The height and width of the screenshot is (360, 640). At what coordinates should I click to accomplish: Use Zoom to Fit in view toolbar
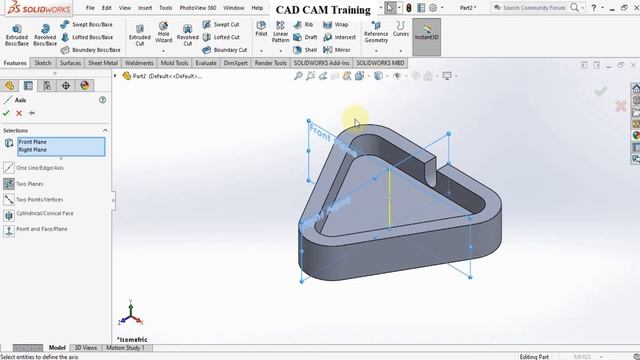click(x=298, y=76)
